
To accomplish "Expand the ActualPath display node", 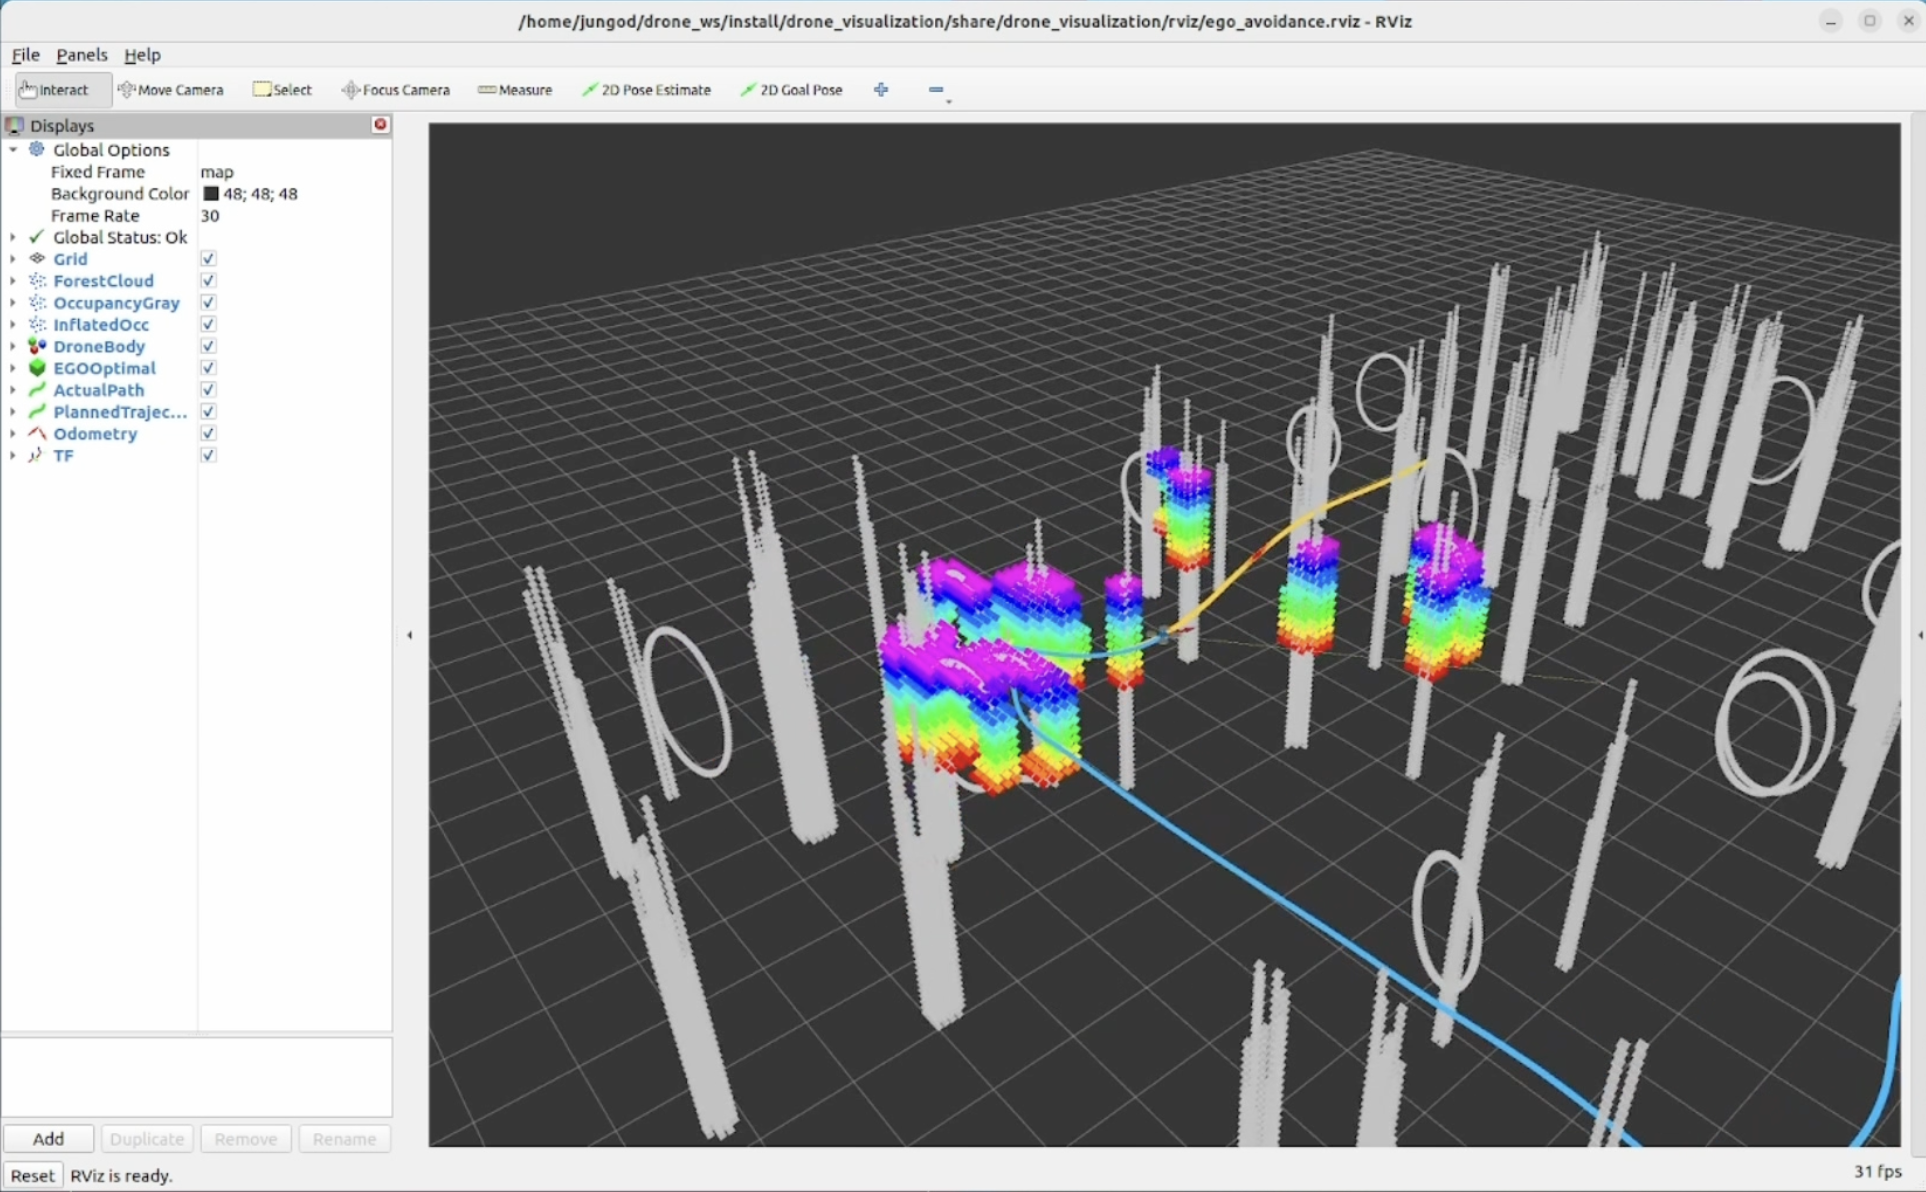I will 13,390.
